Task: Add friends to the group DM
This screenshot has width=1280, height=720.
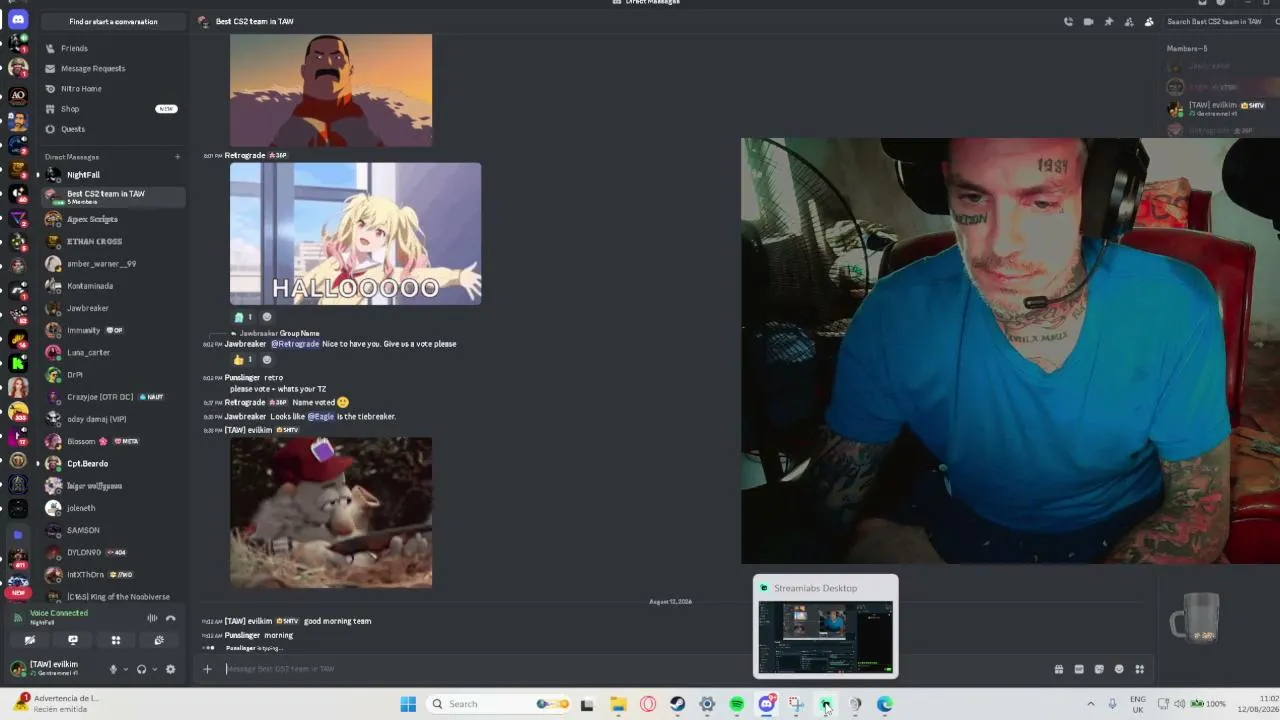Action: click(x=1129, y=21)
